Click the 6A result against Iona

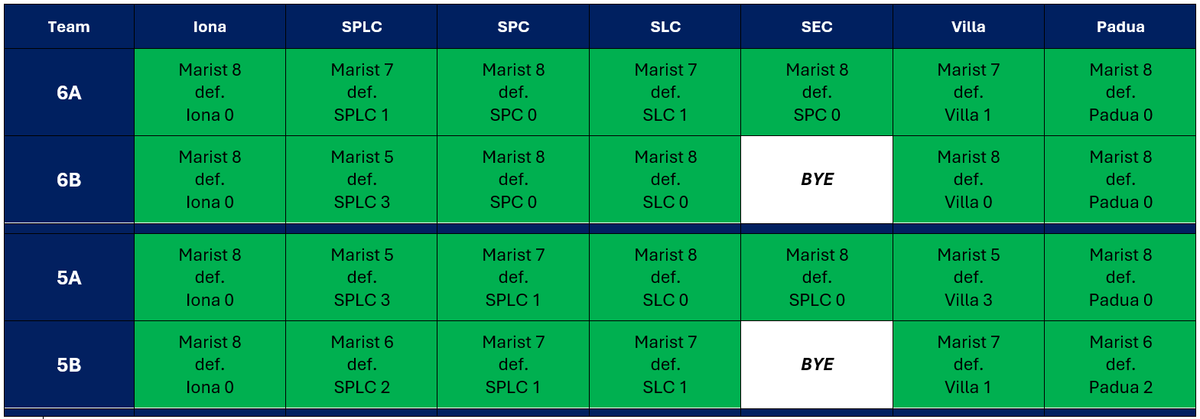click(210, 92)
